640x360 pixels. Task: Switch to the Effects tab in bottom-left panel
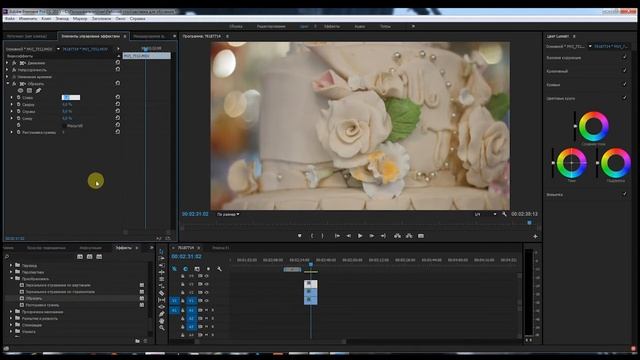click(x=124, y=248)
